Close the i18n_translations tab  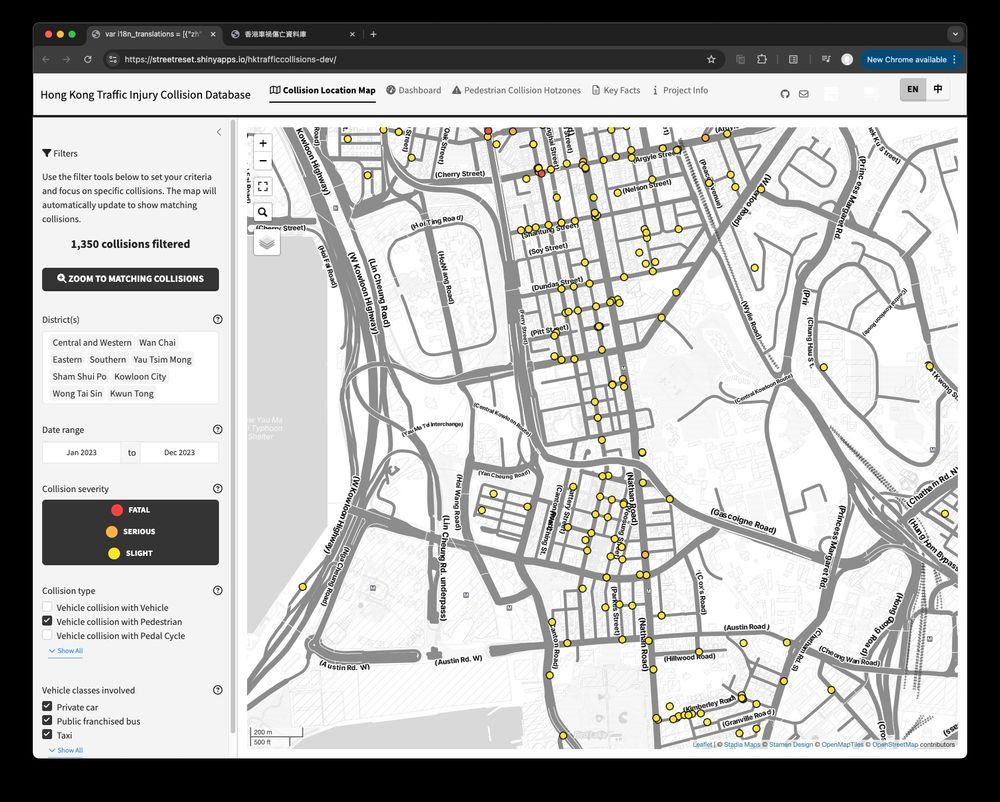coord(213,34)
